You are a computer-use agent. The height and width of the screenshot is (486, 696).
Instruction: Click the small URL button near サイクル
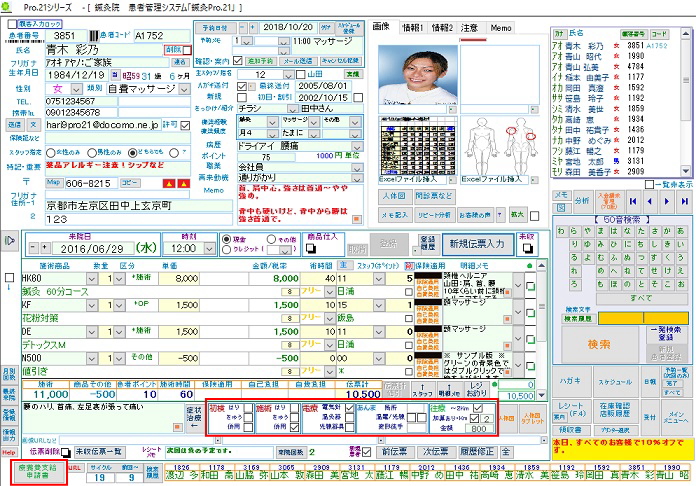coord(75,467)
